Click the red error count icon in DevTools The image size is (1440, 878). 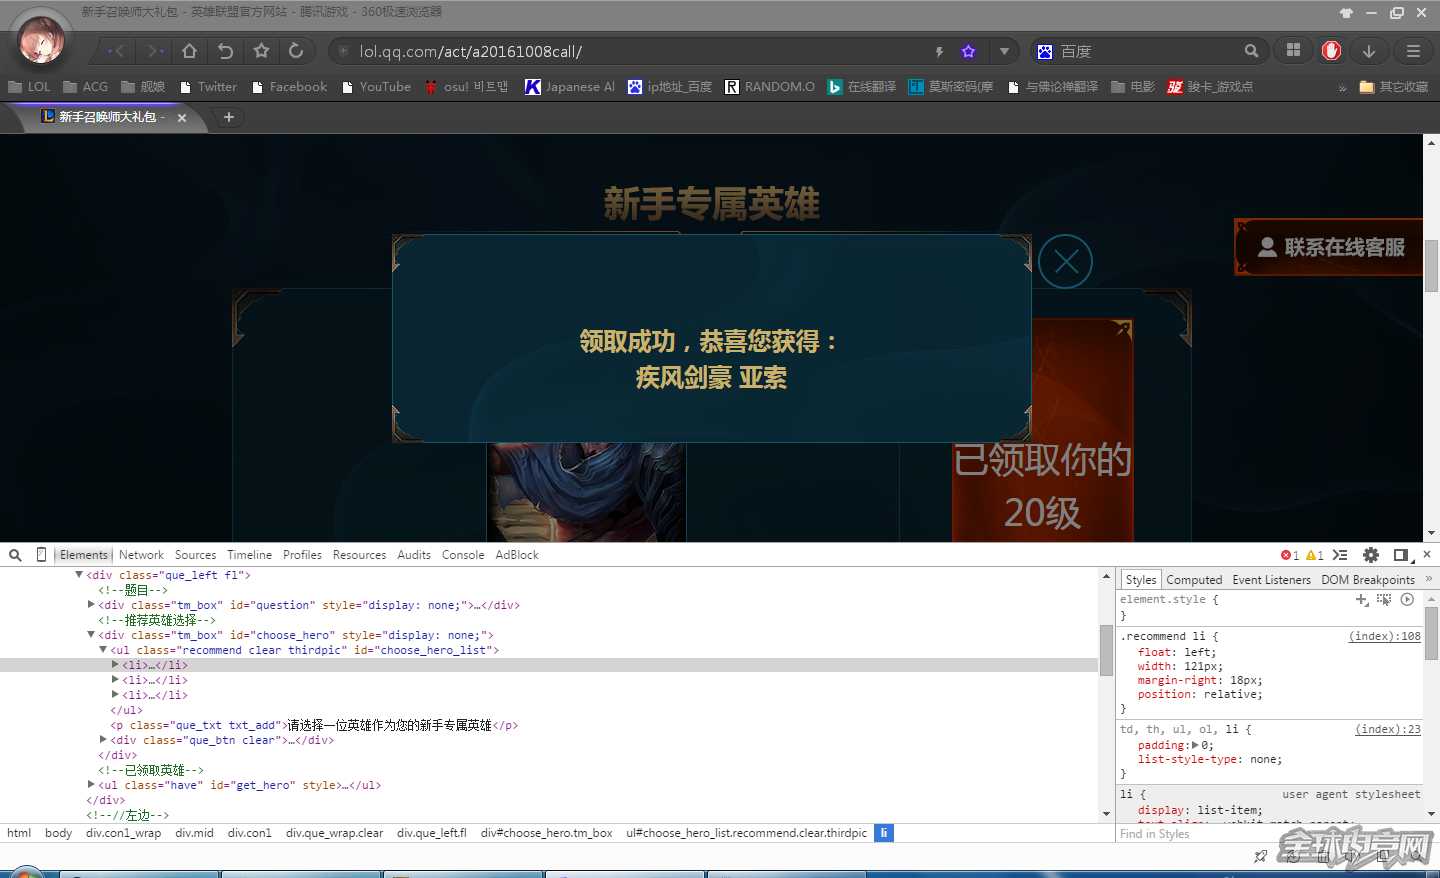point(1289,555)
